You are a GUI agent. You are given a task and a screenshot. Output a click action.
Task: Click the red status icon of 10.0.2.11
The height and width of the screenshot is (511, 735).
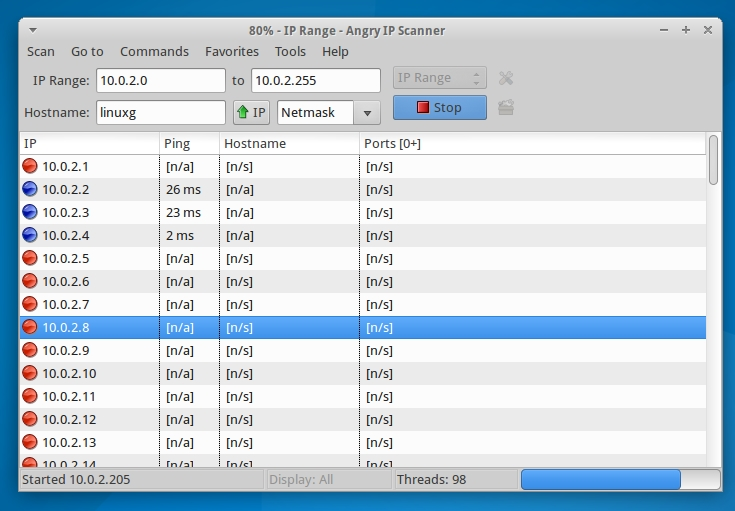[x=30, y=396]
